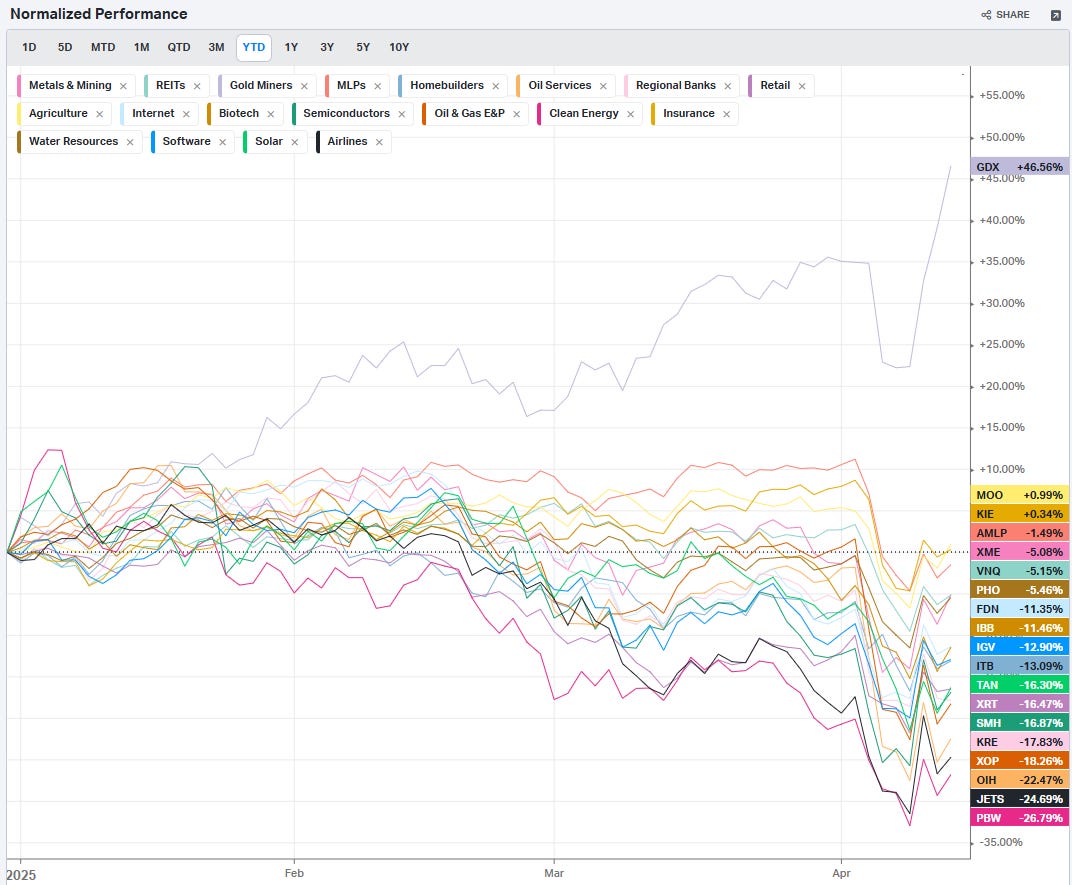Remove the MLPs series with x
Viewport: 1072px width, 885px height.
pyautogui.click(x=377, y=86)
